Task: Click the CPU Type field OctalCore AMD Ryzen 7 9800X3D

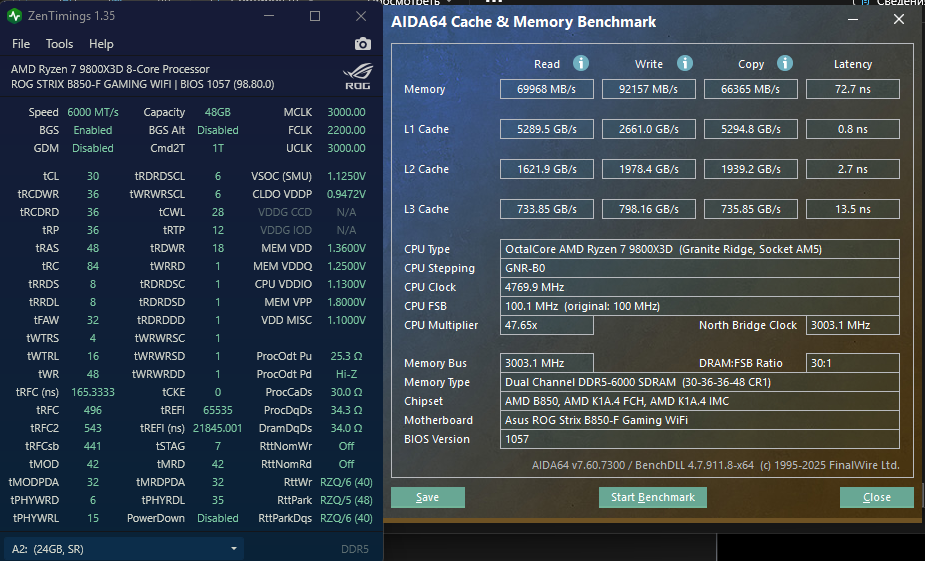Action: 700,249
